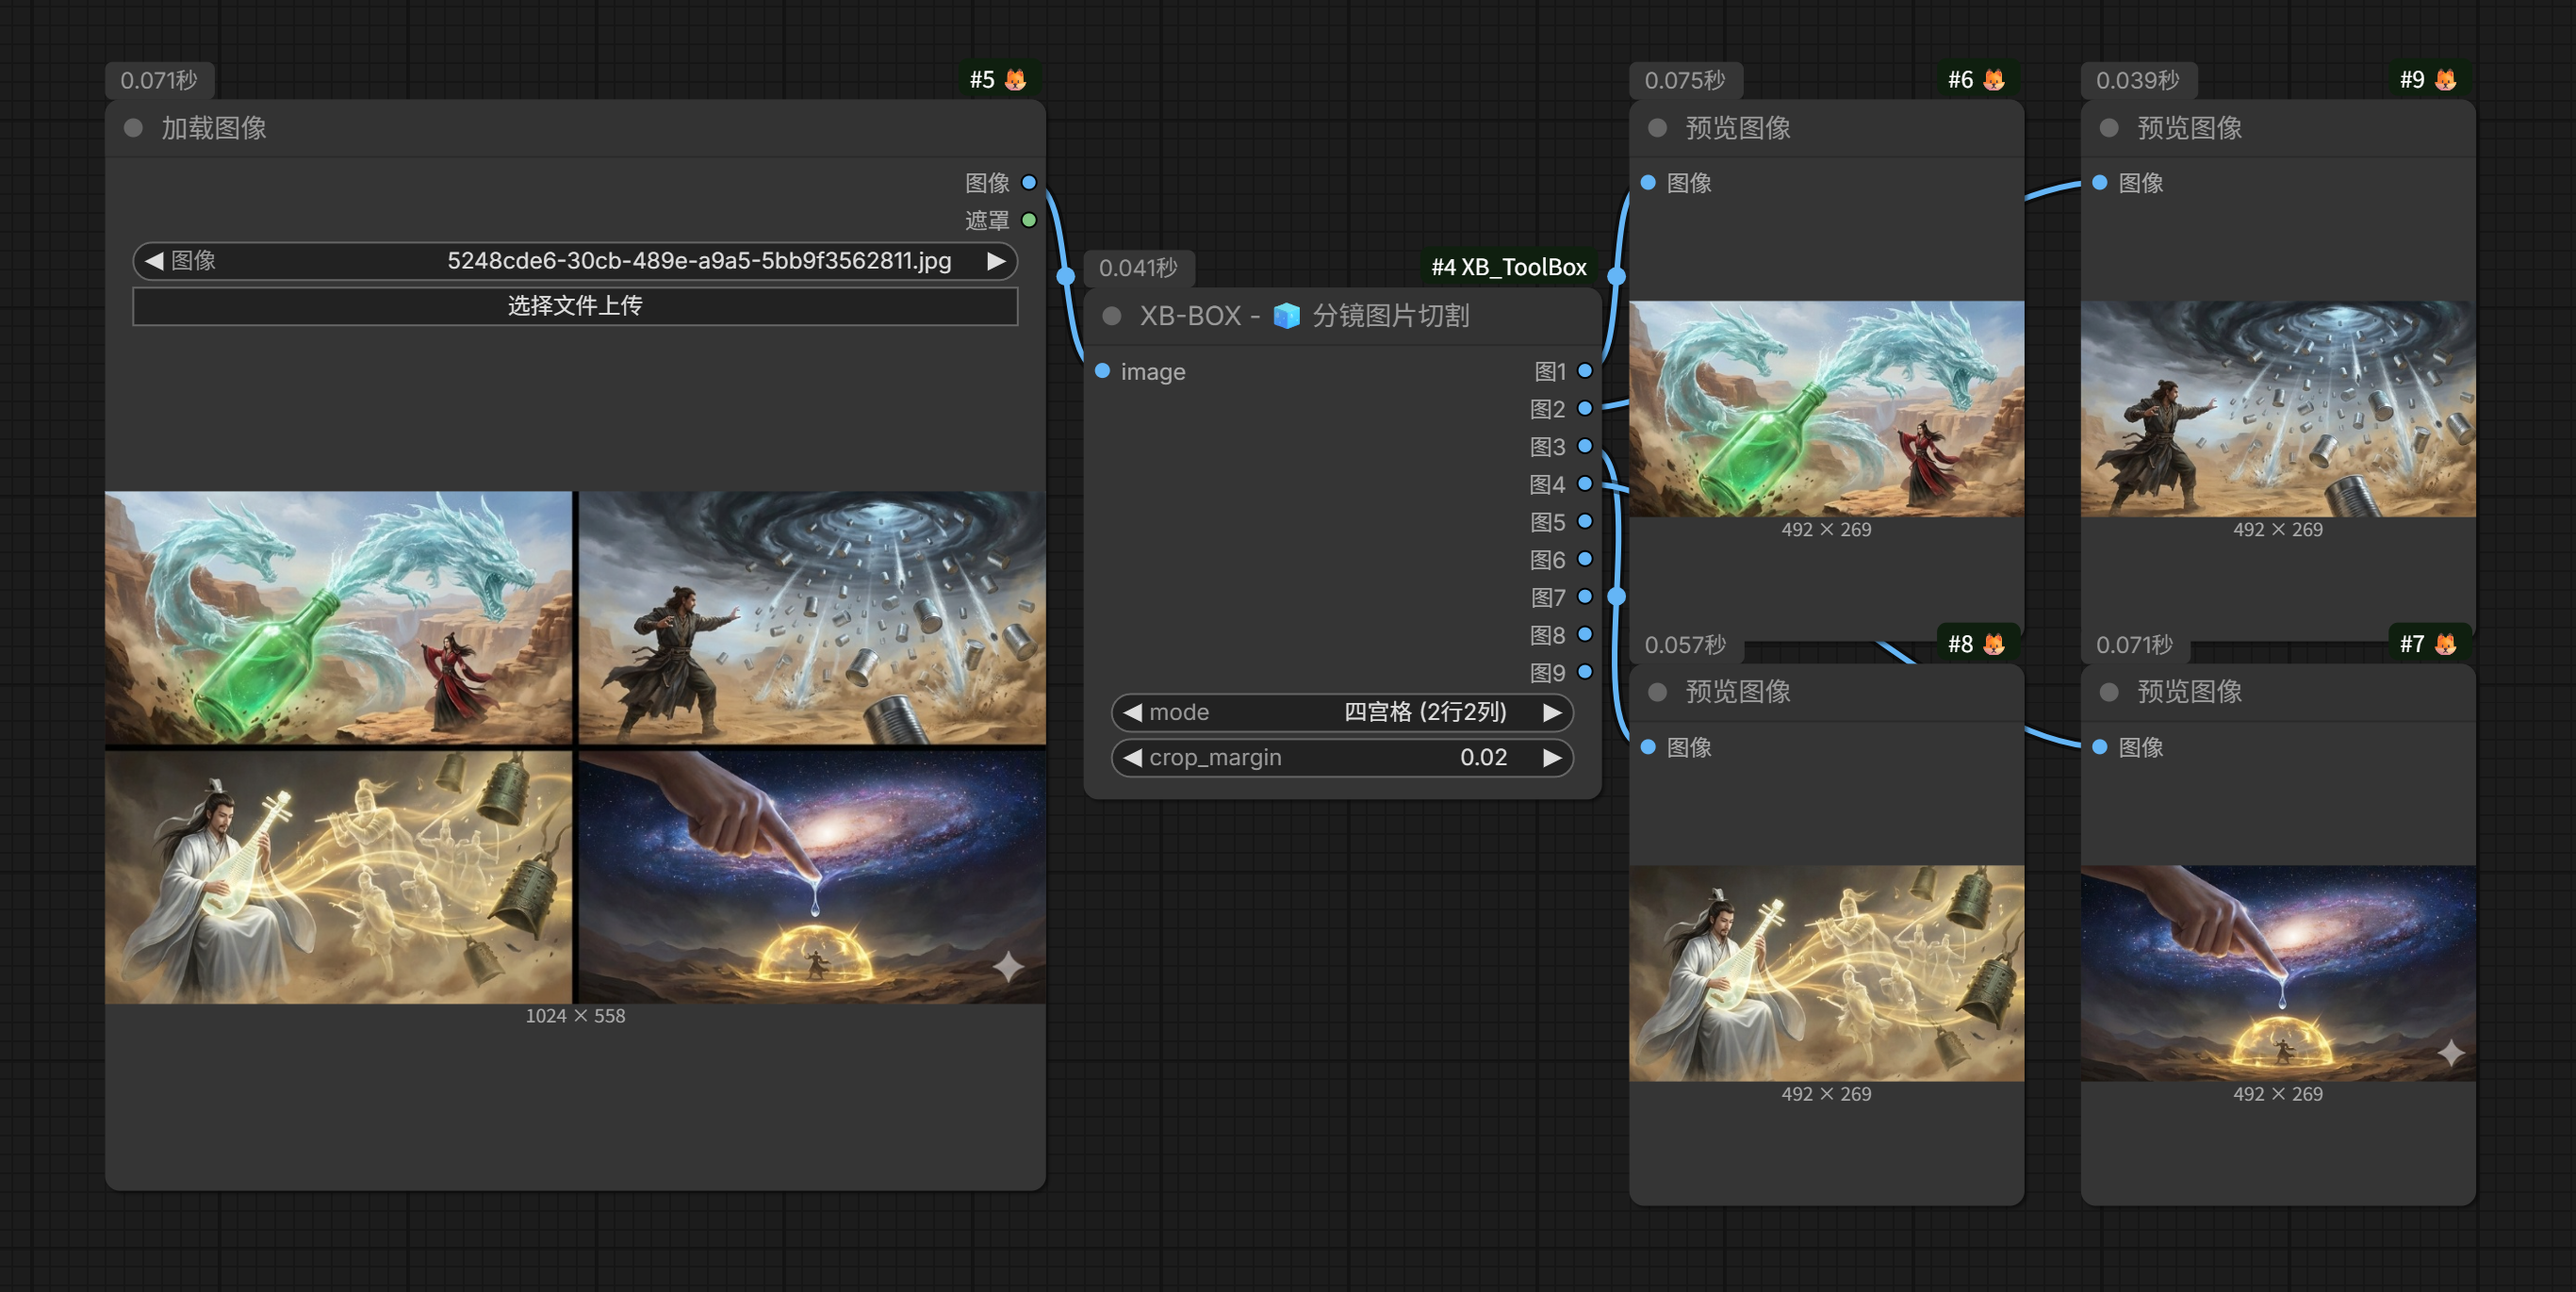Open the mode 四宫格 (2行2列) selector
The image size is (2576, 1292).
point(1342,712)
